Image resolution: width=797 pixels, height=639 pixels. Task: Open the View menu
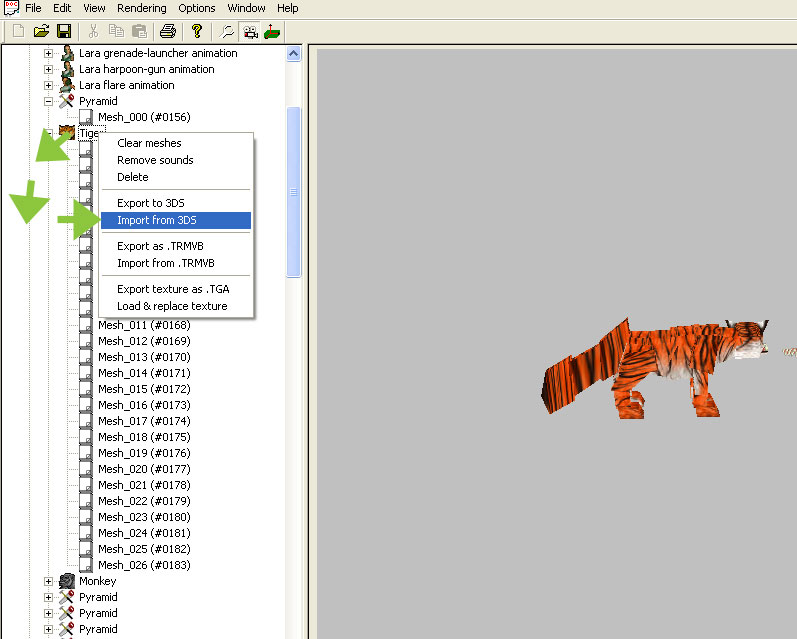[94, 8]
